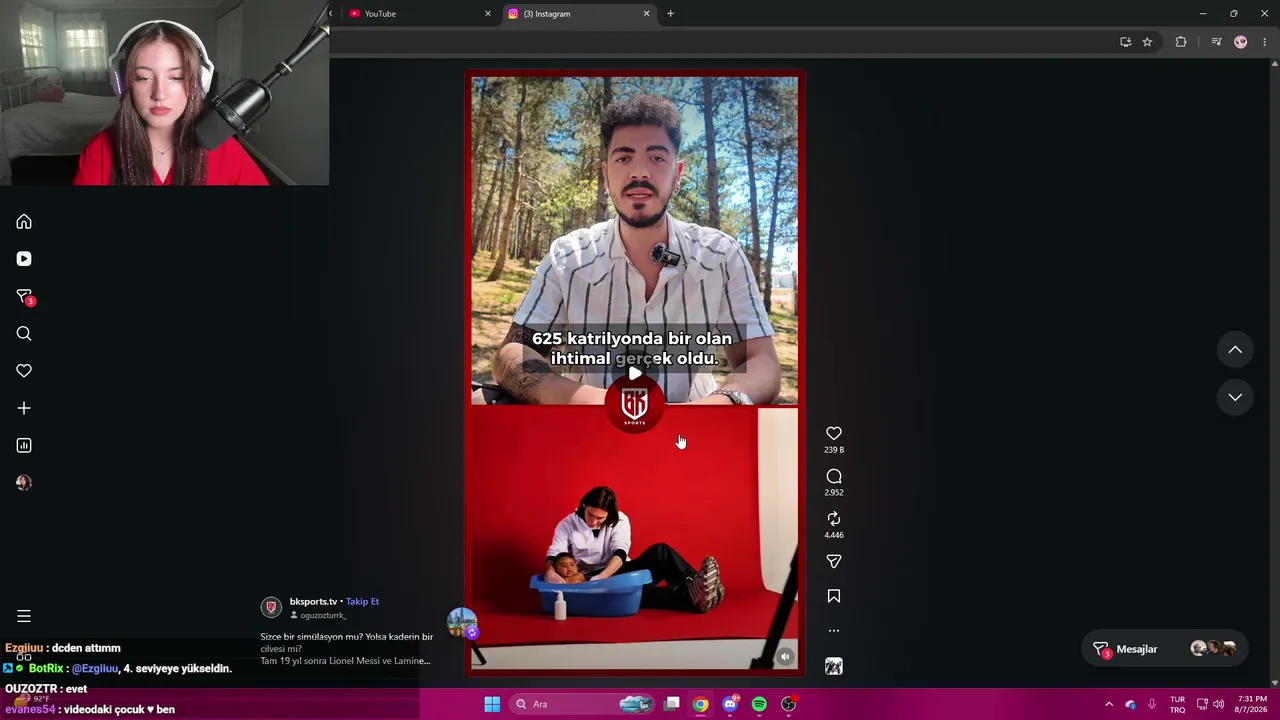The image size is (1280, 720).
Task: Open browser media controls
Action: [x=1216, y=42]
